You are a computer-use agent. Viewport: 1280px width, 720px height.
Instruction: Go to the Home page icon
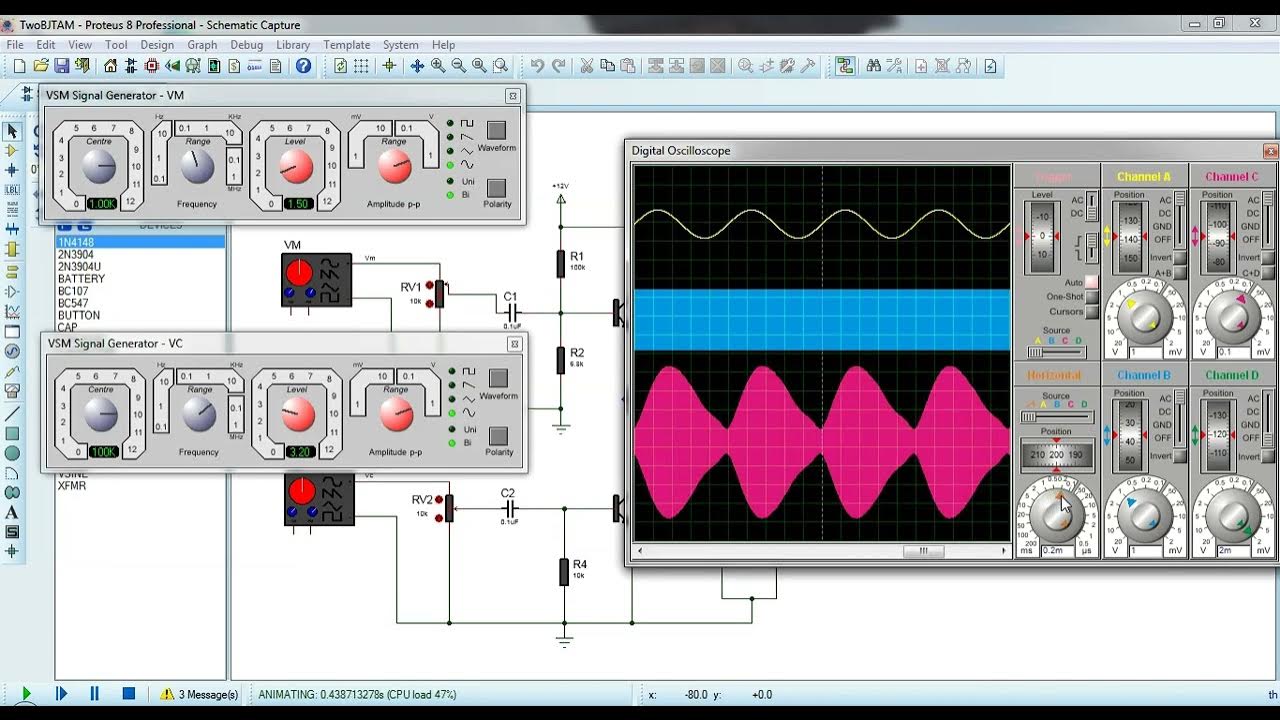[110, 66]
